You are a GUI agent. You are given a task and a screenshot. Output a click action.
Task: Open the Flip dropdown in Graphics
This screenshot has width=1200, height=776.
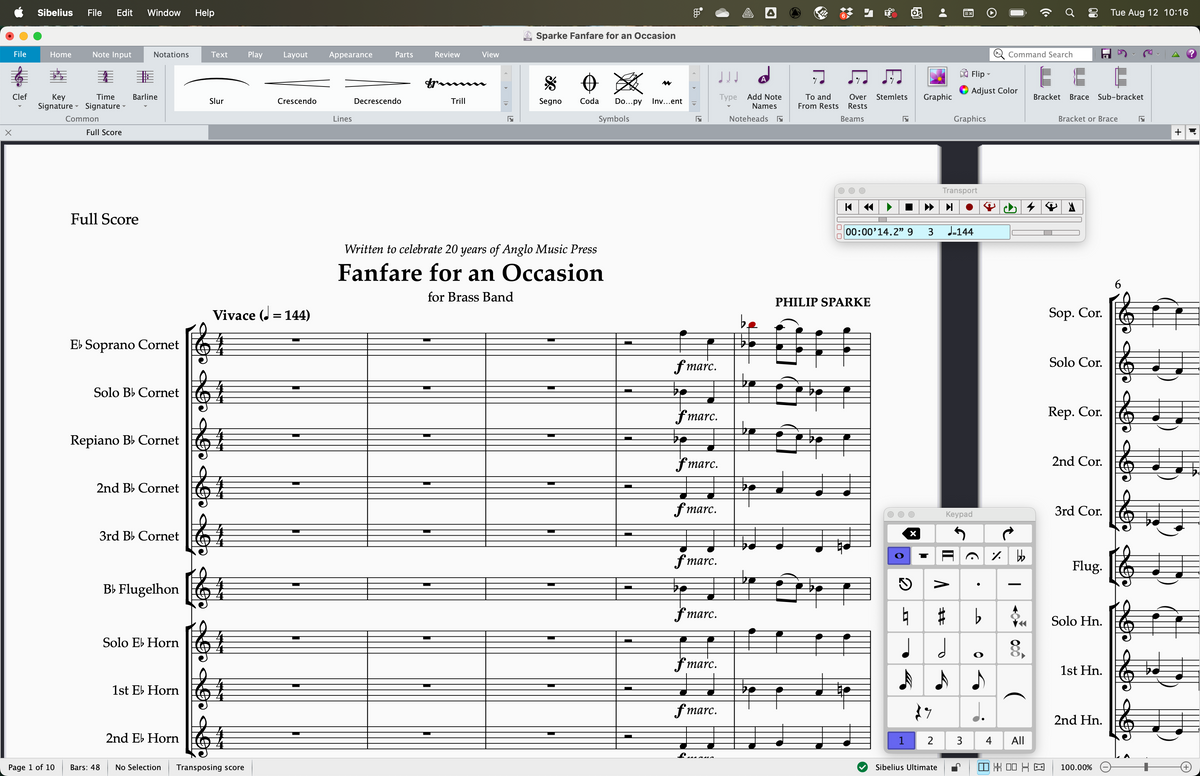pos(974,74)
